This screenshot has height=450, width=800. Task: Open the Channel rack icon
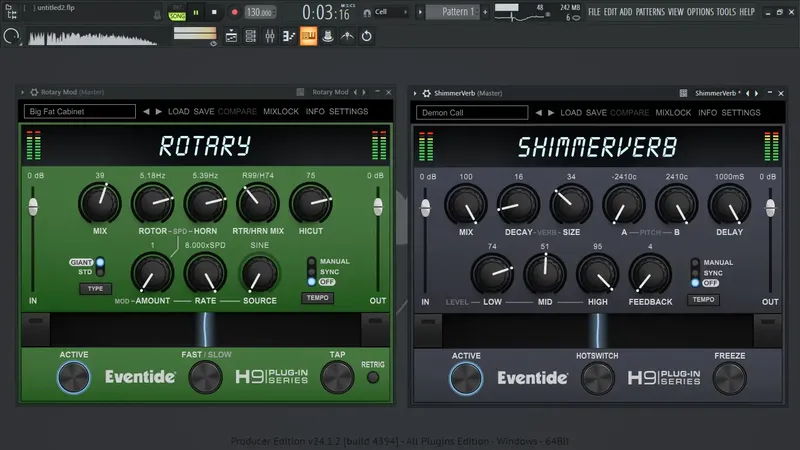point(251,36)
